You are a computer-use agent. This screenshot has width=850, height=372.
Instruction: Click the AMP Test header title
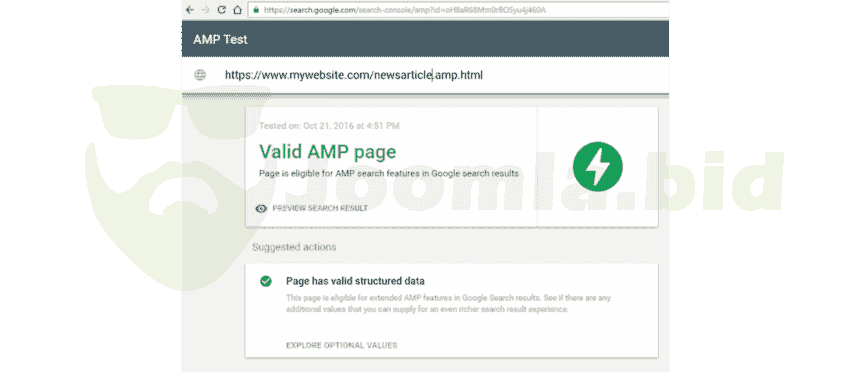(220, 40)
